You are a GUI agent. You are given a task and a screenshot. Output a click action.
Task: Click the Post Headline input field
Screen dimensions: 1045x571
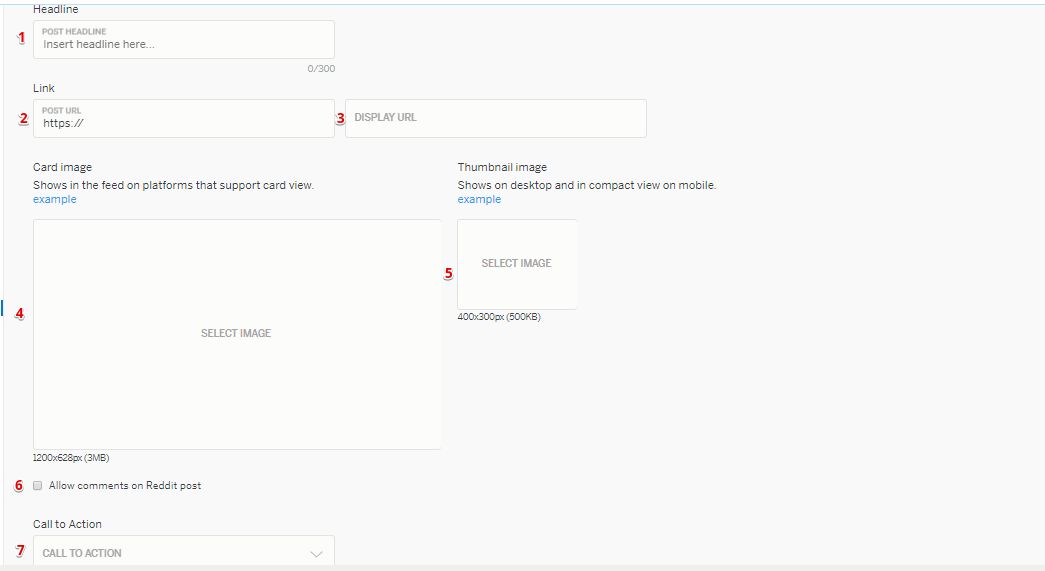(x=184, y=44)
